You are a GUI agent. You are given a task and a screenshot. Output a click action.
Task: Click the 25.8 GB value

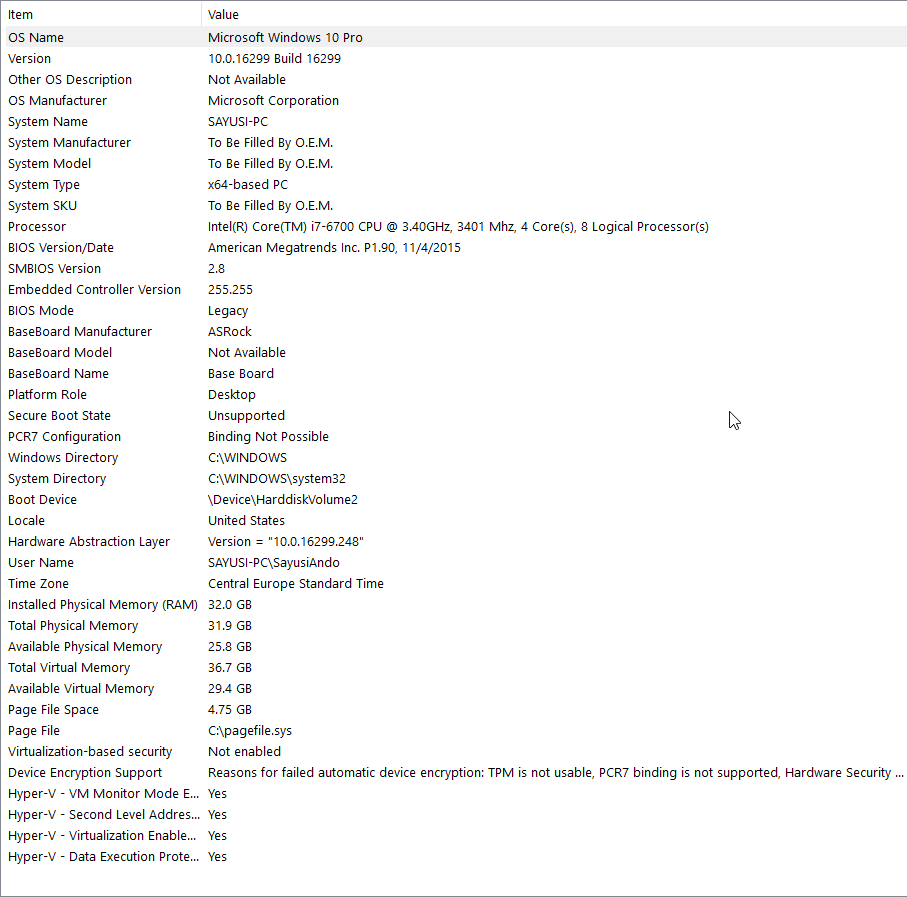(230, 647)
